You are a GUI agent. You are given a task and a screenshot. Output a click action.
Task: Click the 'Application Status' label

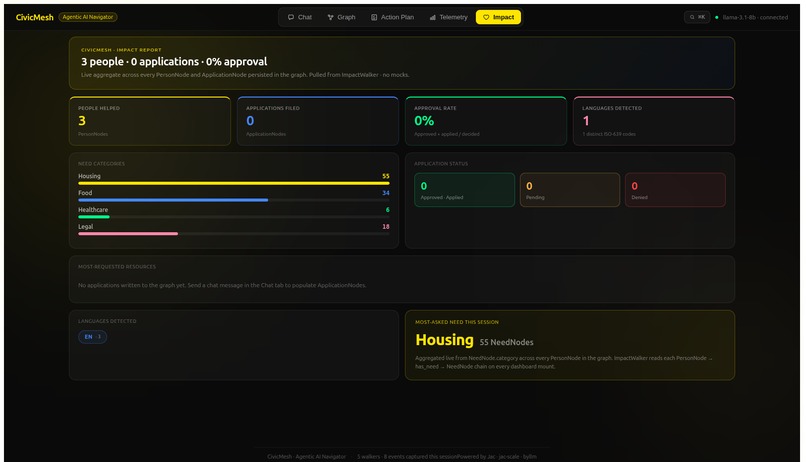click(441, 163)
